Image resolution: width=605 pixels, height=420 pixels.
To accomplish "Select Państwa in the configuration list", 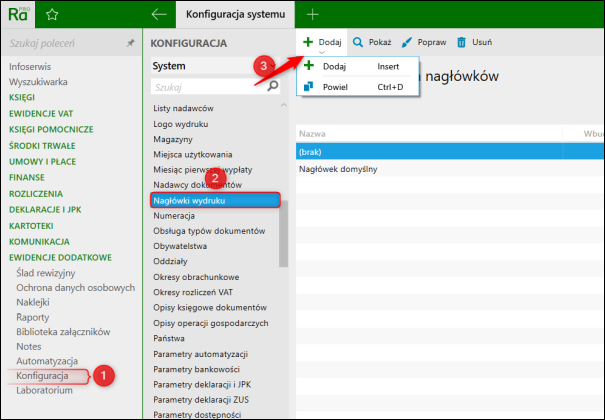I will coord(169,339).
